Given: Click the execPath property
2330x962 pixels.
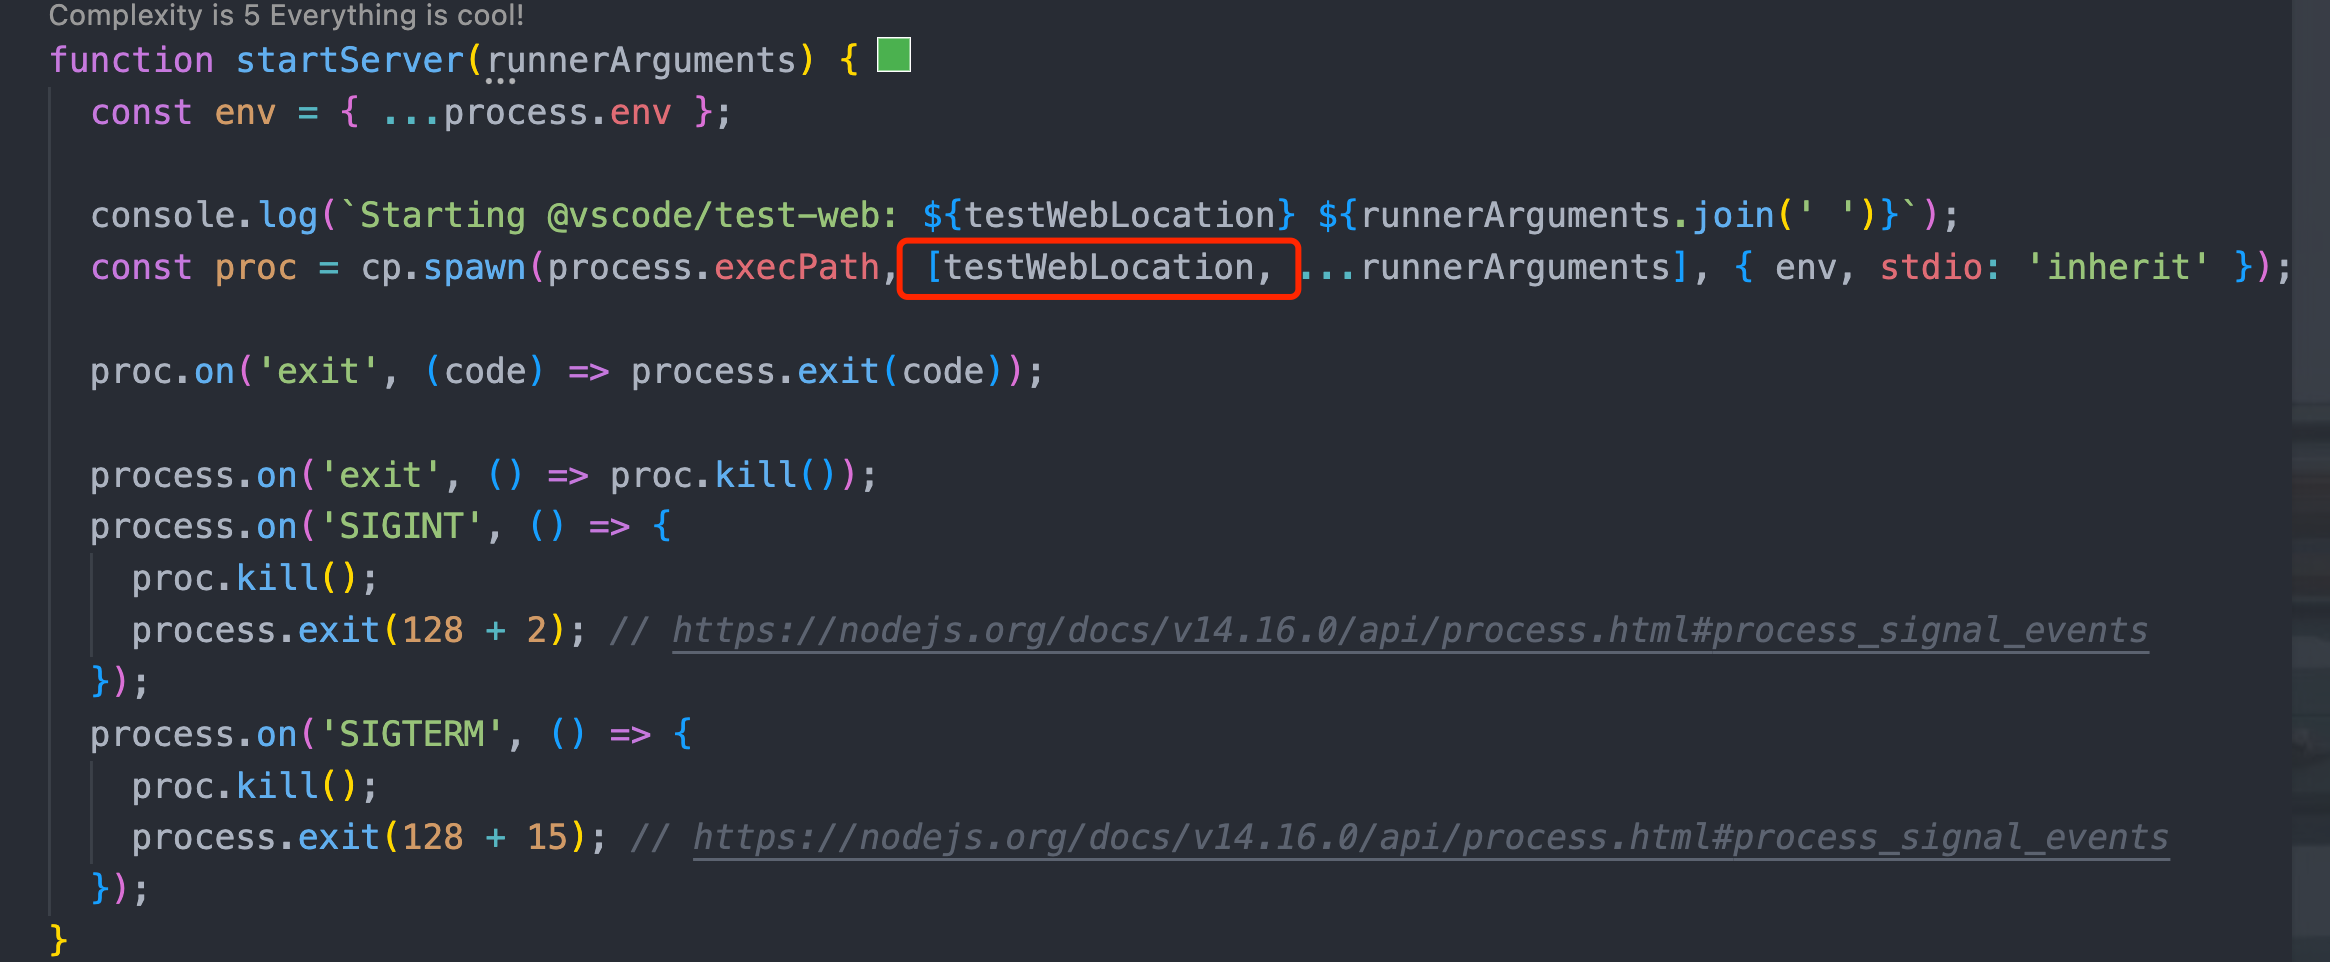Looking at the screenshot, I should (x=796, y=268).
